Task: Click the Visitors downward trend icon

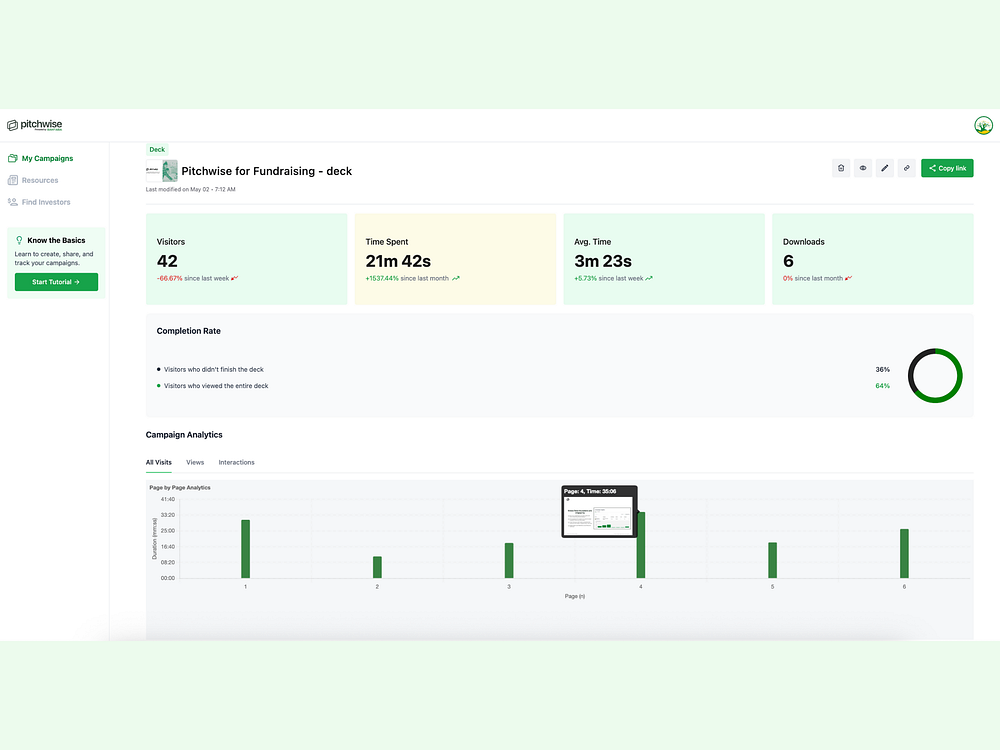Action: click(235, 278)
